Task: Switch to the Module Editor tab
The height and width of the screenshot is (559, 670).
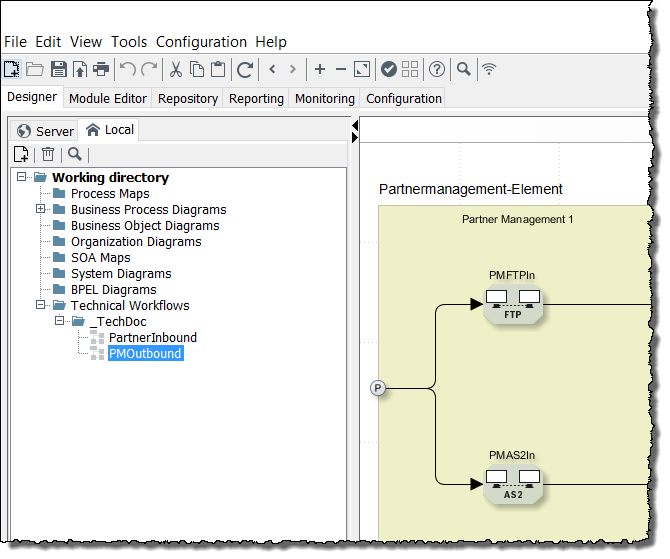Action: [x=110, y=98]
